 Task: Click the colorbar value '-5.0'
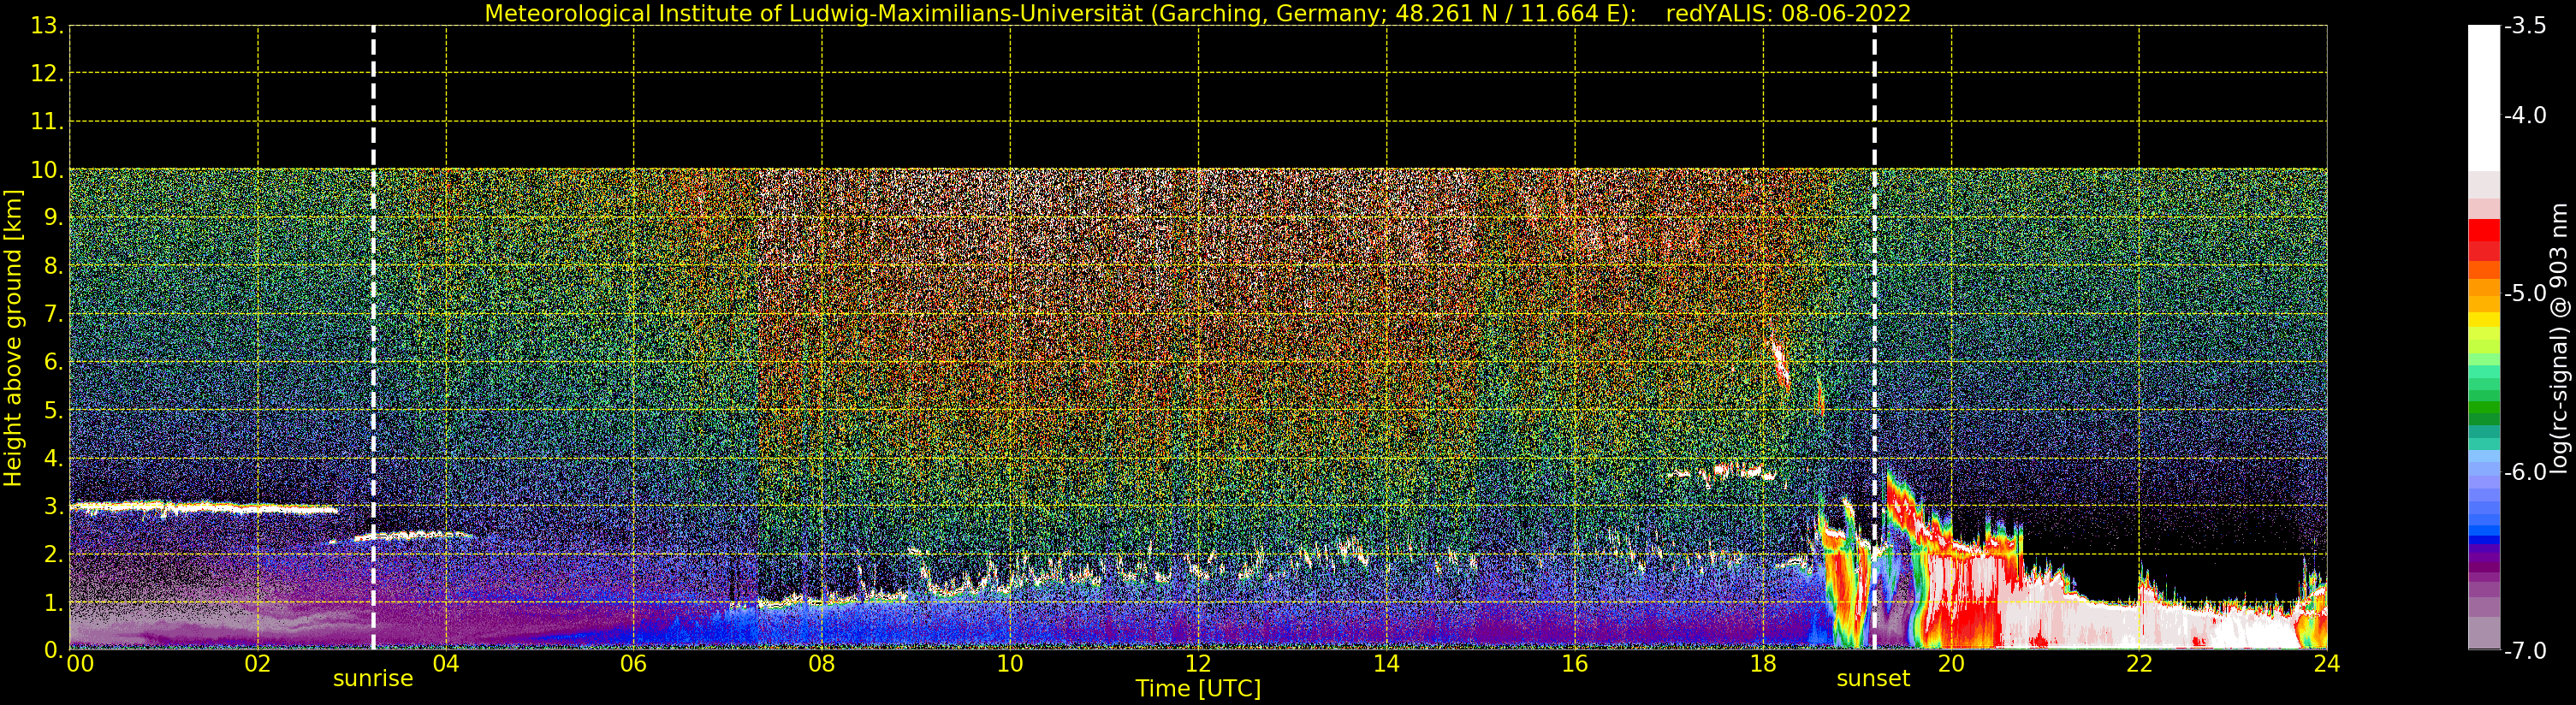point(2525,293)
